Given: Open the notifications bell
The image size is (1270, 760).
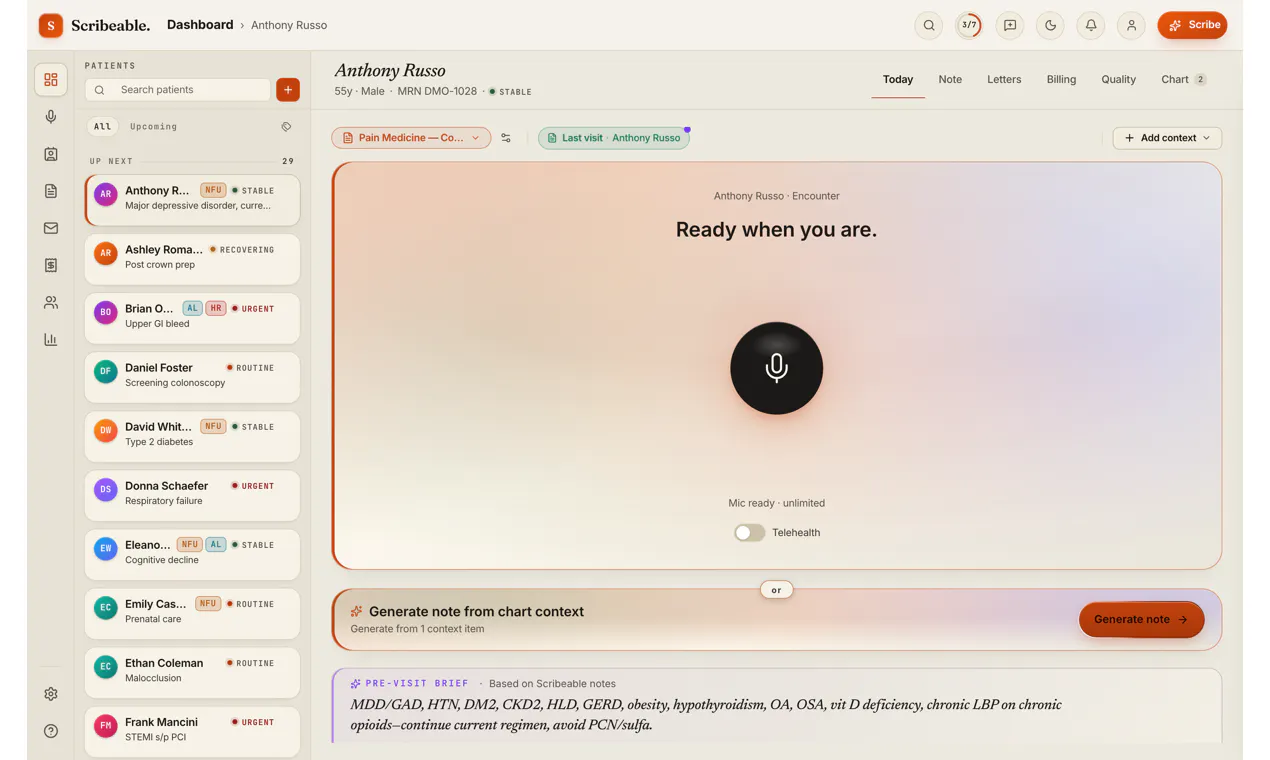Looking at the screenshot, I should (1091, 25).
